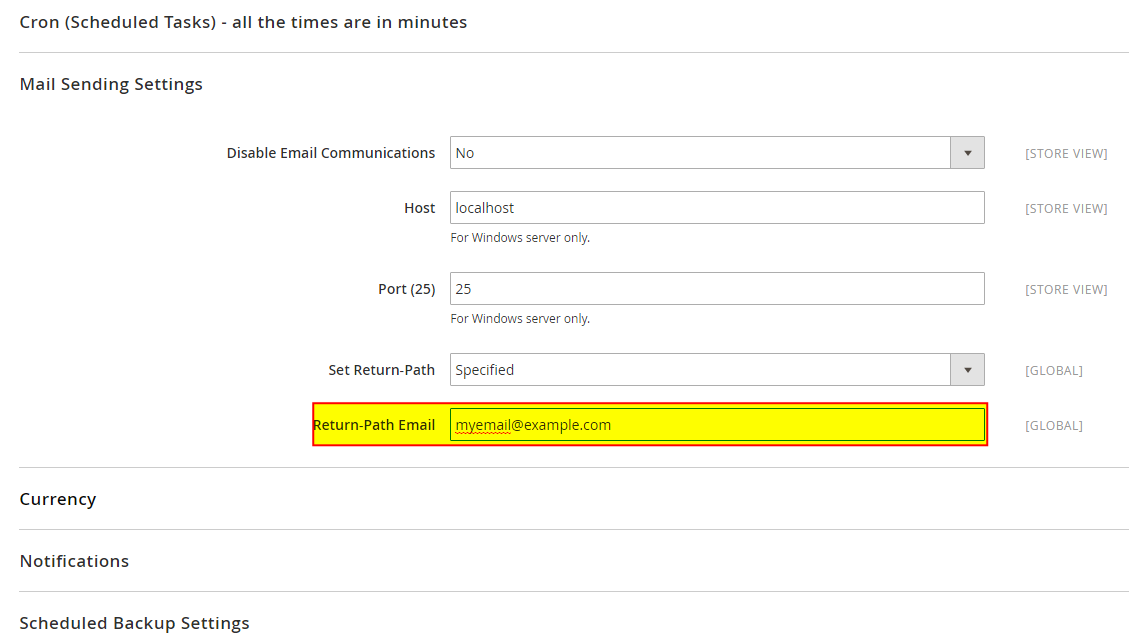Click into the Port (25) text field

(x=716, y=289)
